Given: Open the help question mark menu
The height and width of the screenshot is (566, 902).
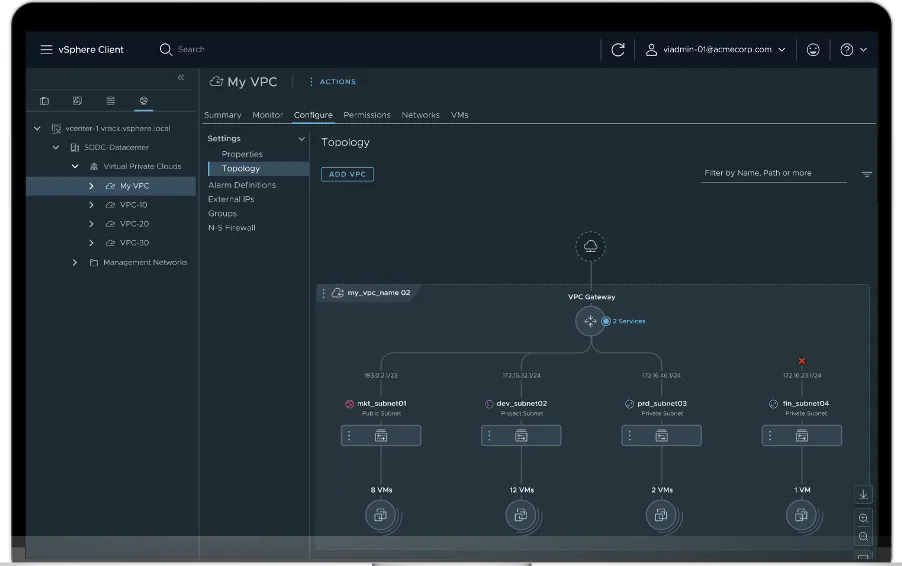Looking at the screenshot, I should pos(853,49).
